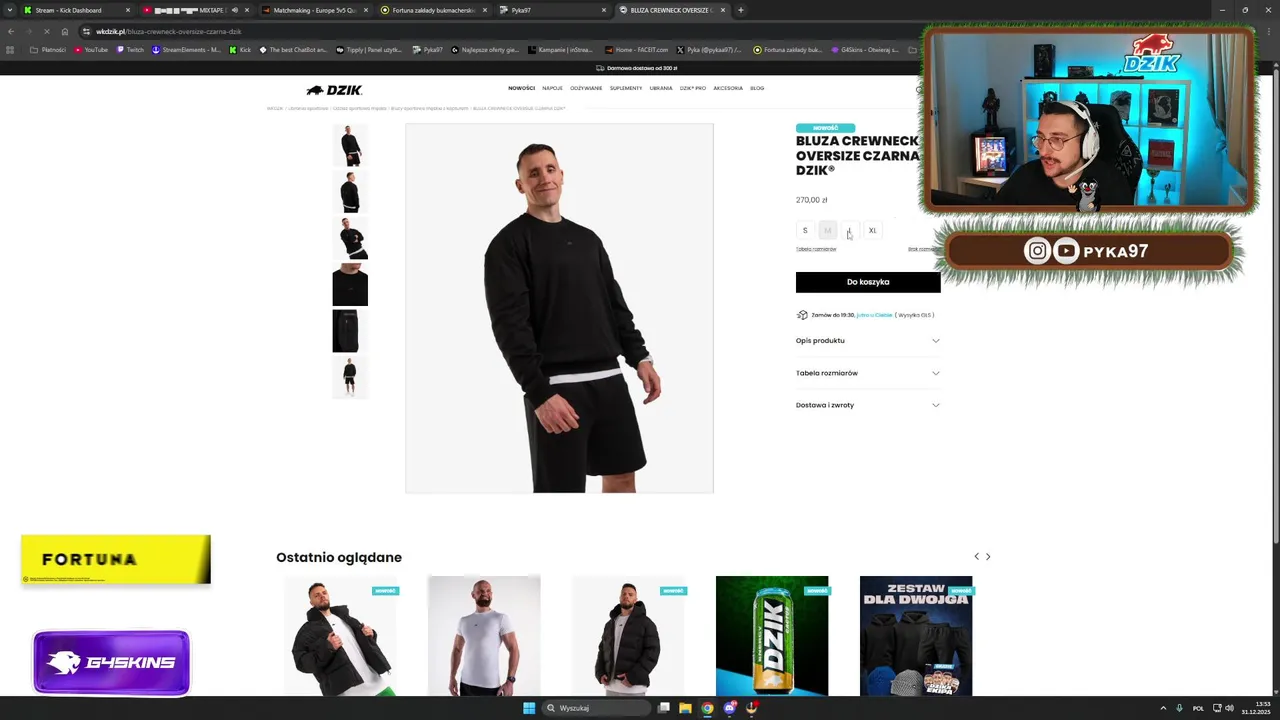Close the Pyka97 tab
Image resolution: width=1280 pixels, height=720 pixels.
tap(603, 10)
